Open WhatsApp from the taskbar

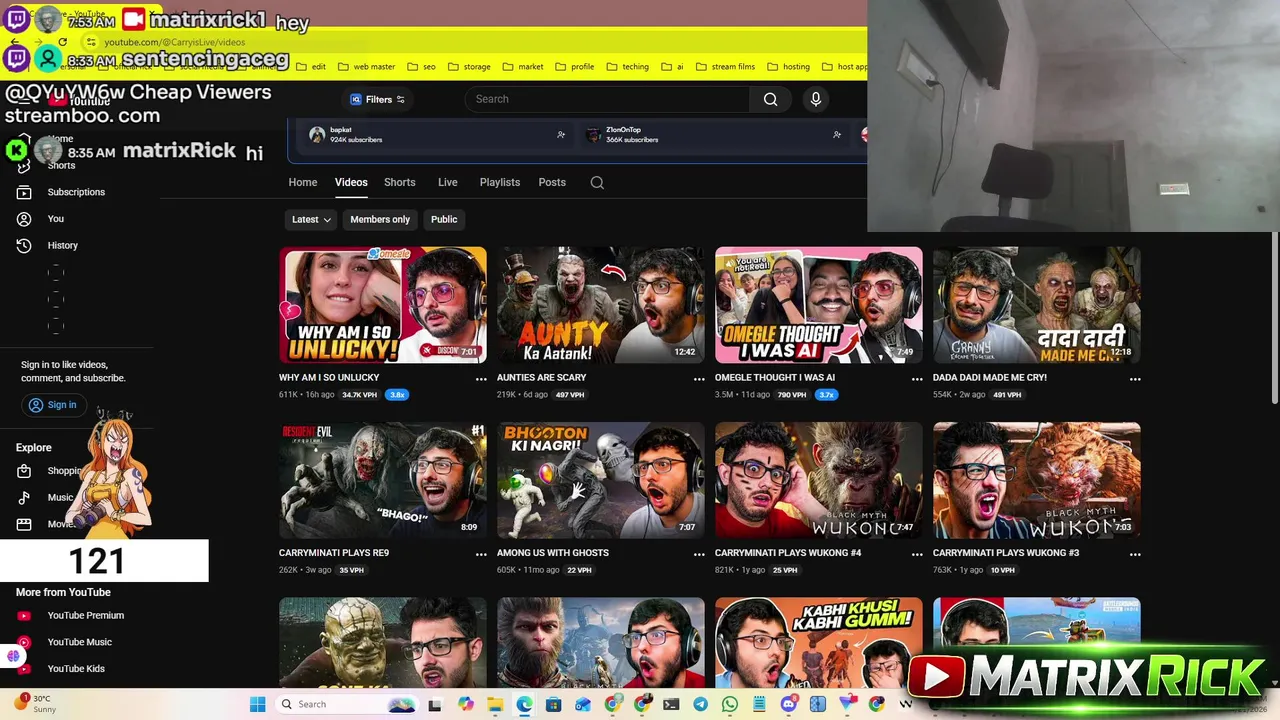tap(730, 704)
